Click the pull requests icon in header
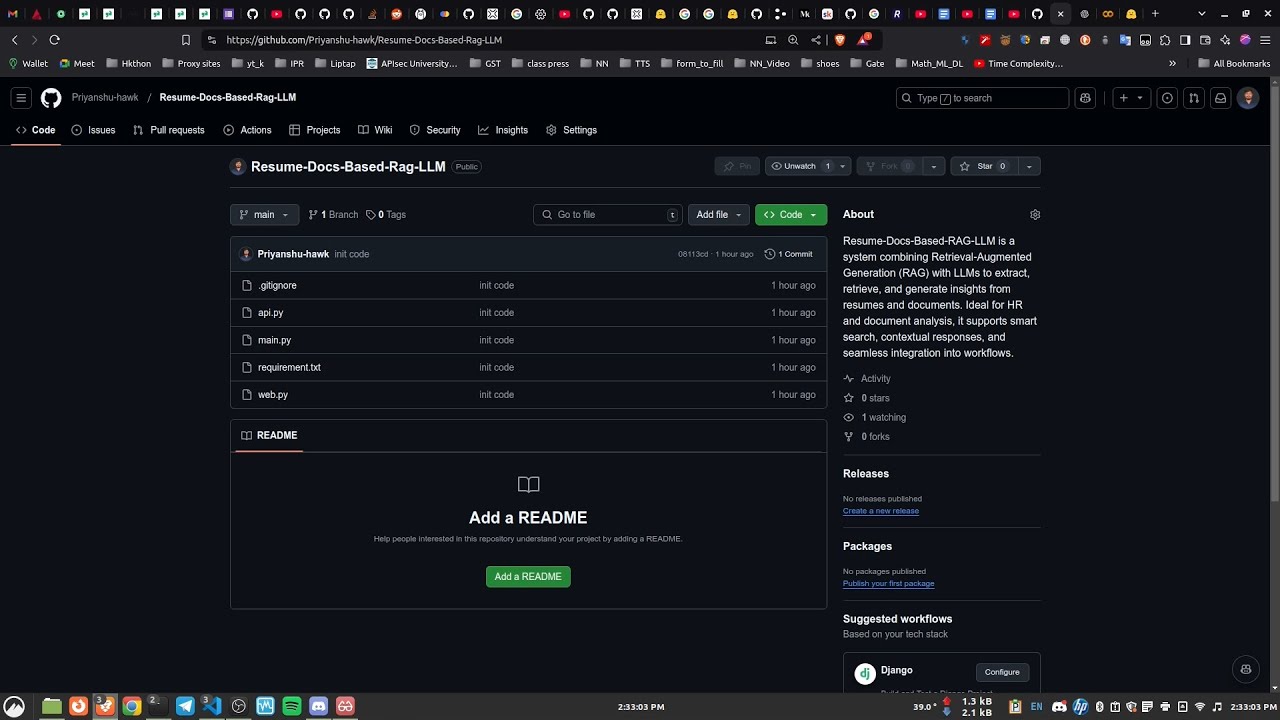Image resolution: width=1280 pixels, height=720 pixels. [x=1192, y=97]
